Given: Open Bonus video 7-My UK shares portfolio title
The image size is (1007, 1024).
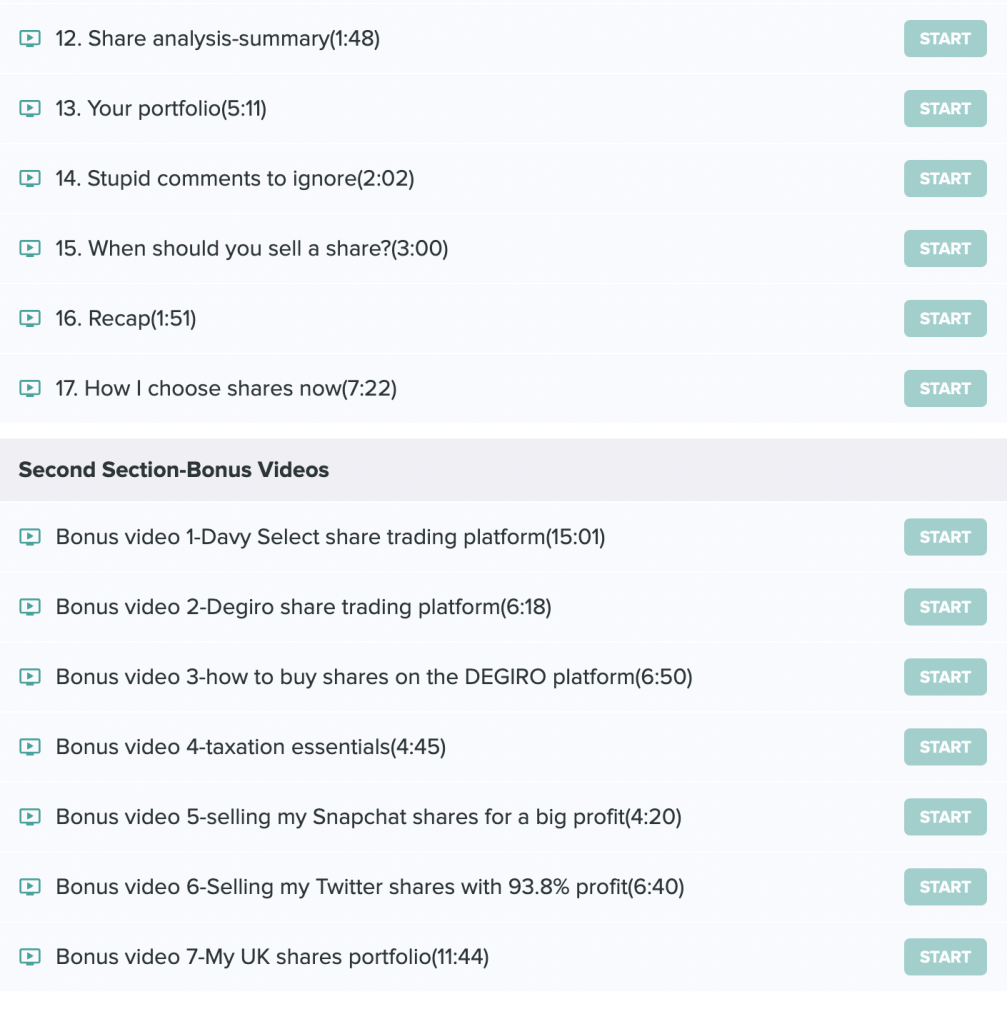Looking at the screenshot, I should (x=272, y=957).
